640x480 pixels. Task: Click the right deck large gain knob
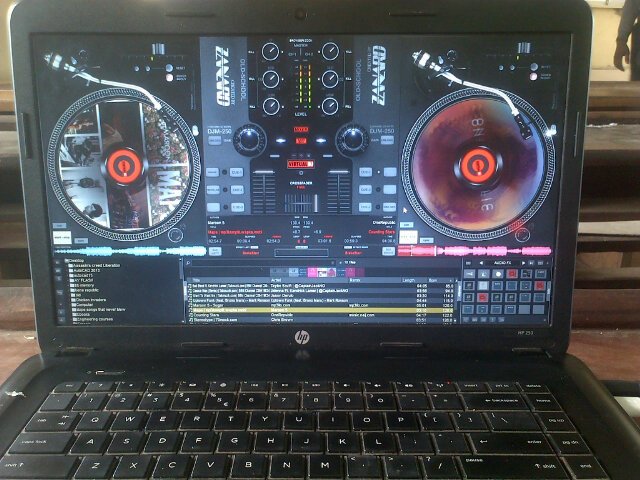click(x=352, y=139)
